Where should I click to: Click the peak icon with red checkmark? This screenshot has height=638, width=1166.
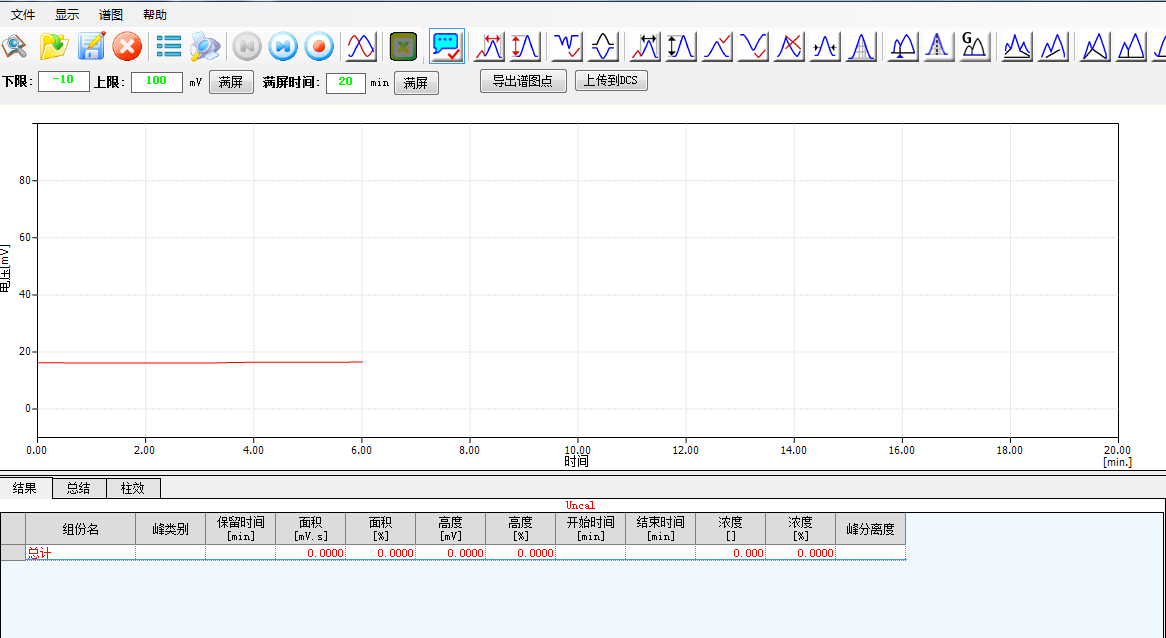point(717,47)
